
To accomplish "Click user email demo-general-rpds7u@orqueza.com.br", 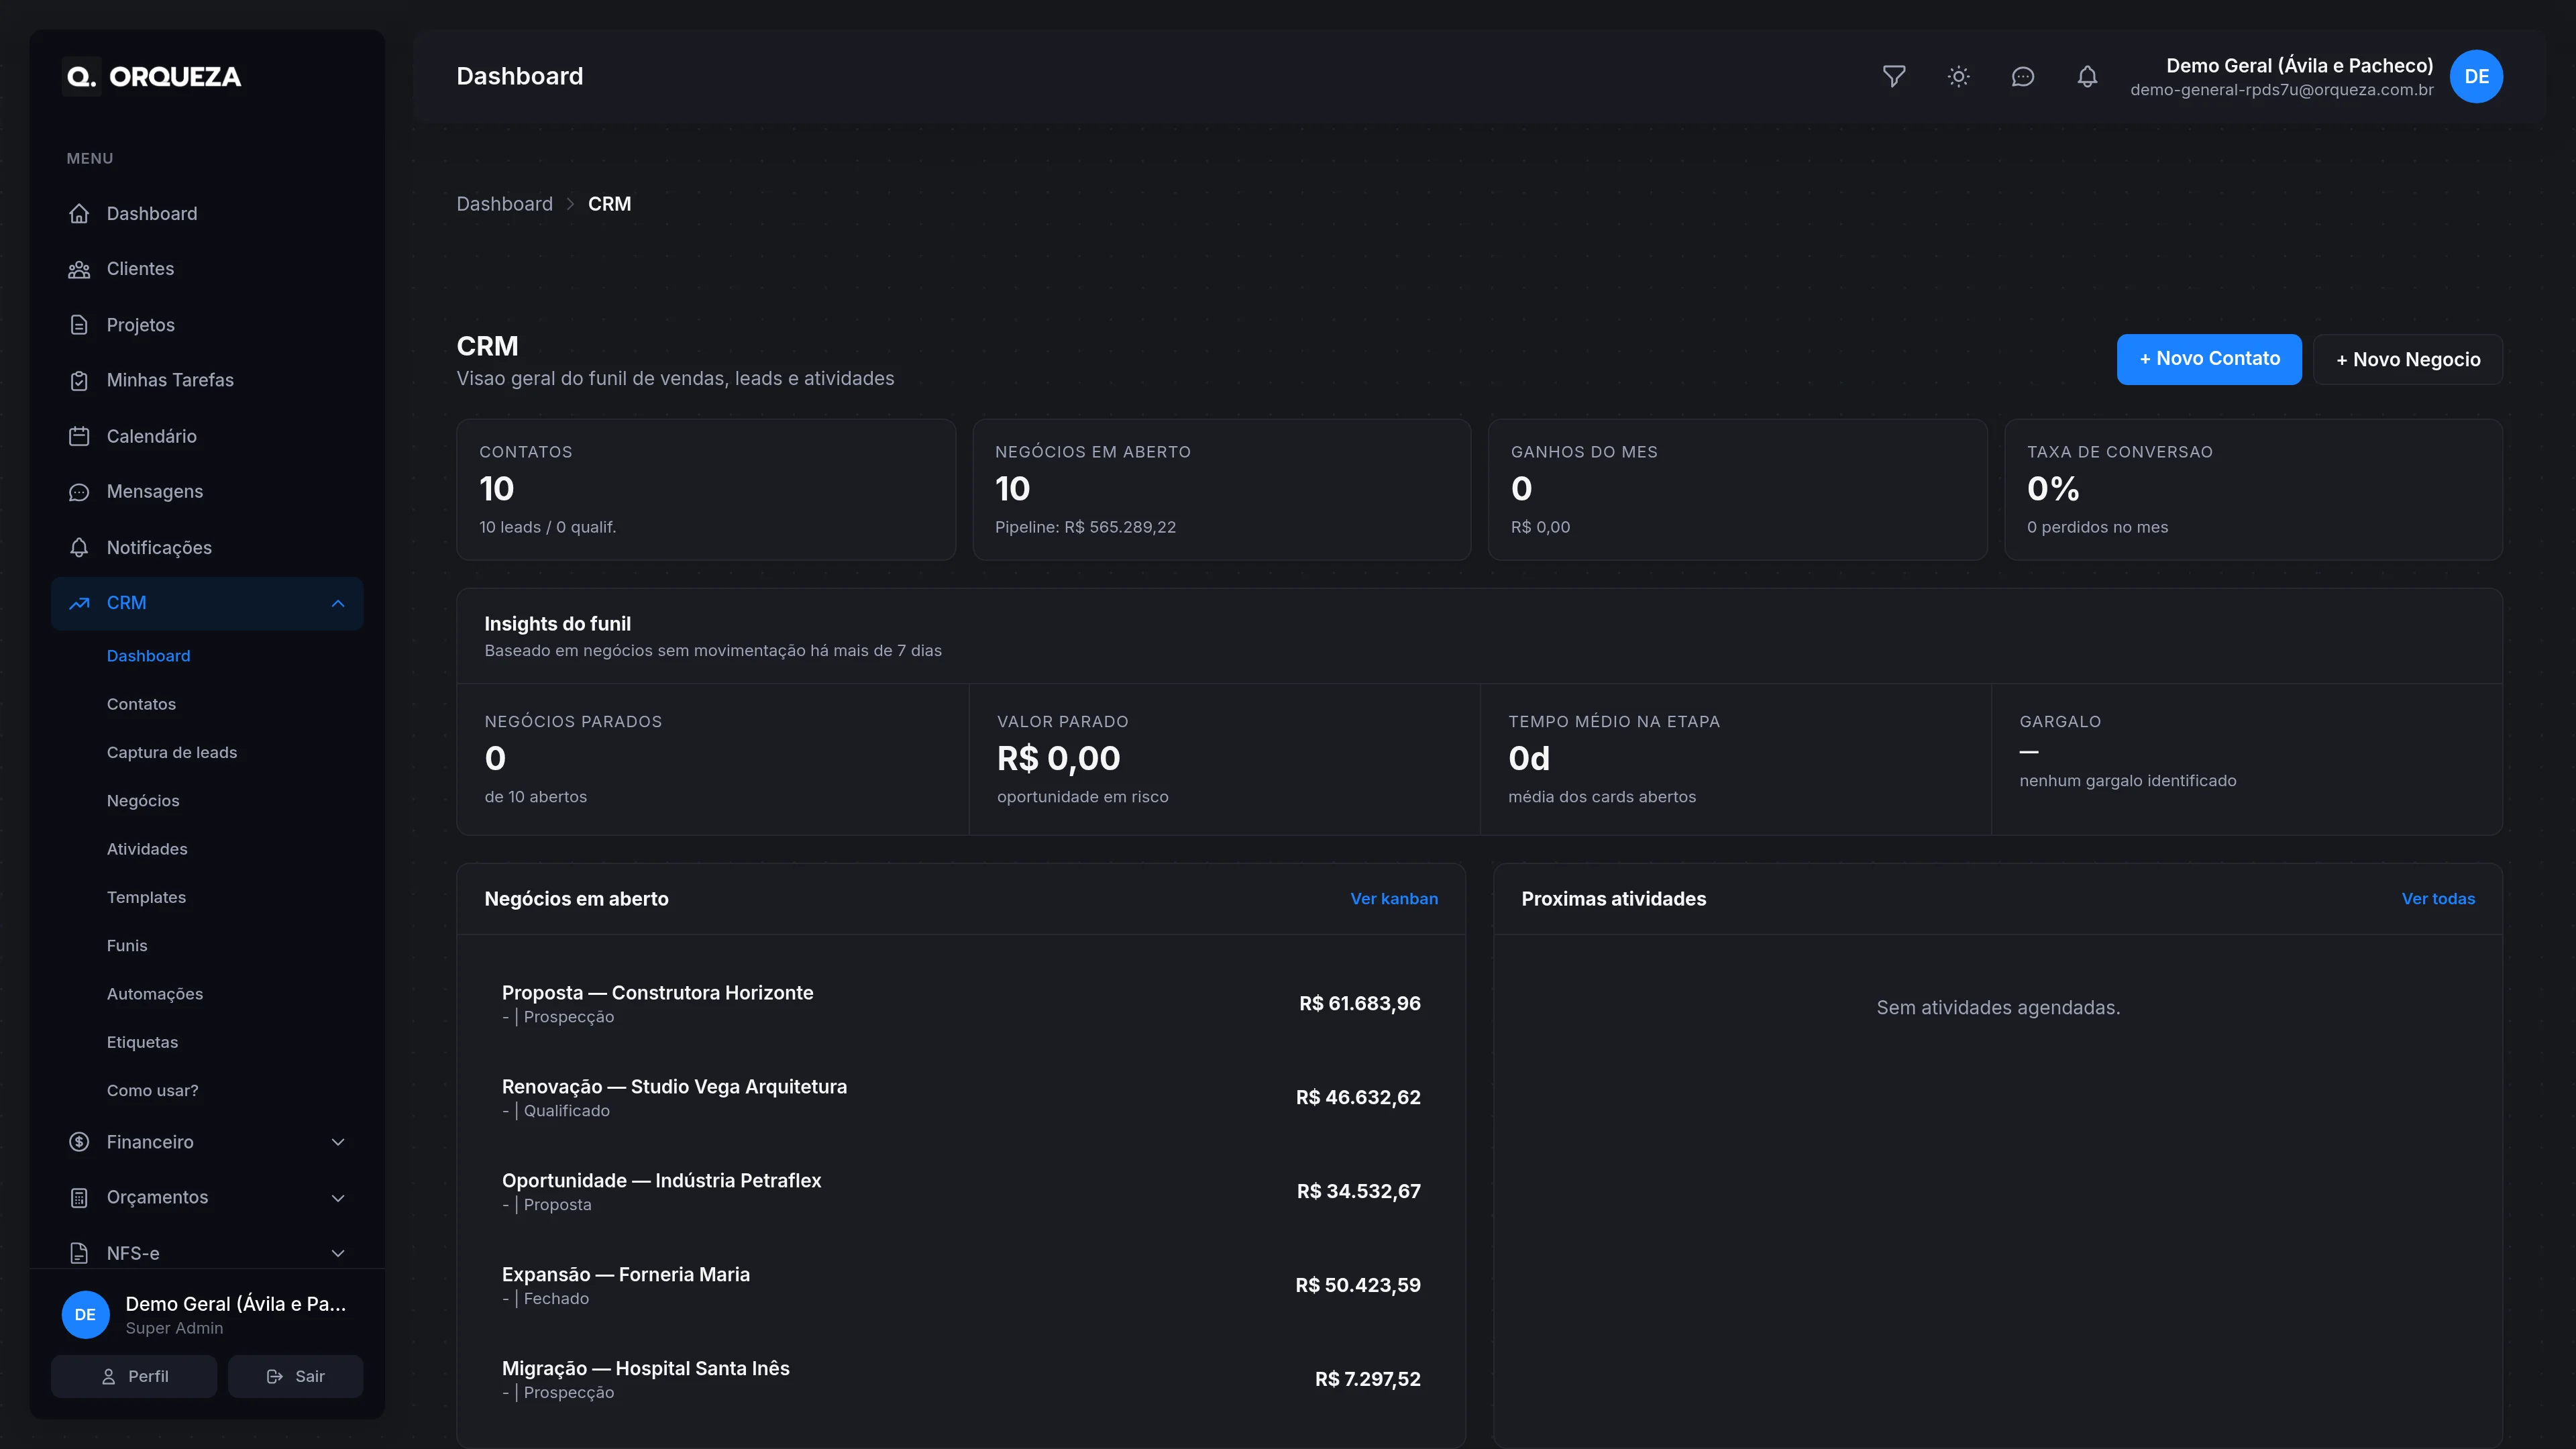I will coord(2281,90).
